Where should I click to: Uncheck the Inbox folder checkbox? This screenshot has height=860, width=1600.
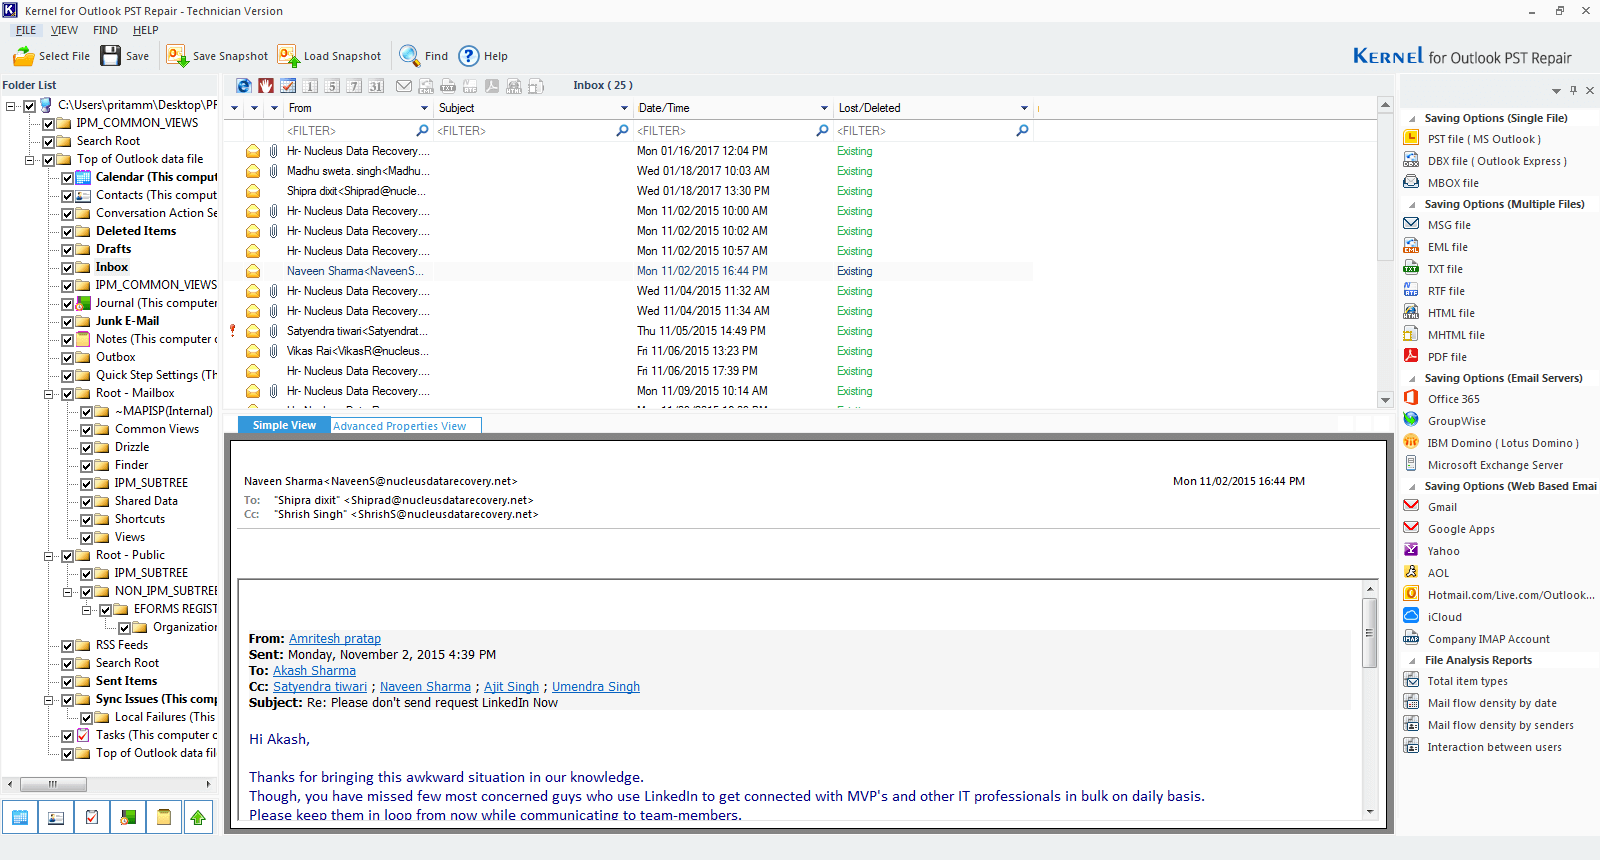click(x=67, y=268)
